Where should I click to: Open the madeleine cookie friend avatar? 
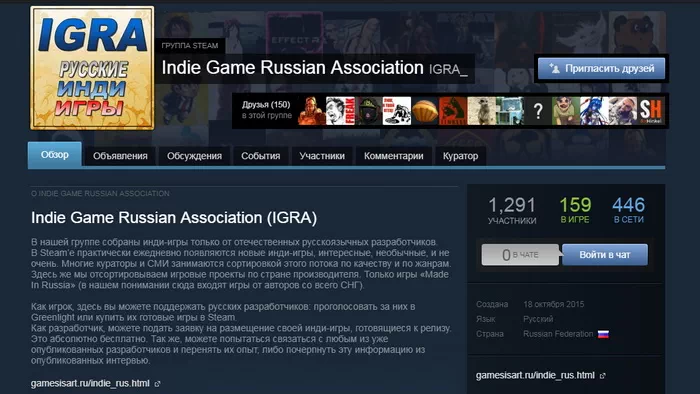point(425,111)
